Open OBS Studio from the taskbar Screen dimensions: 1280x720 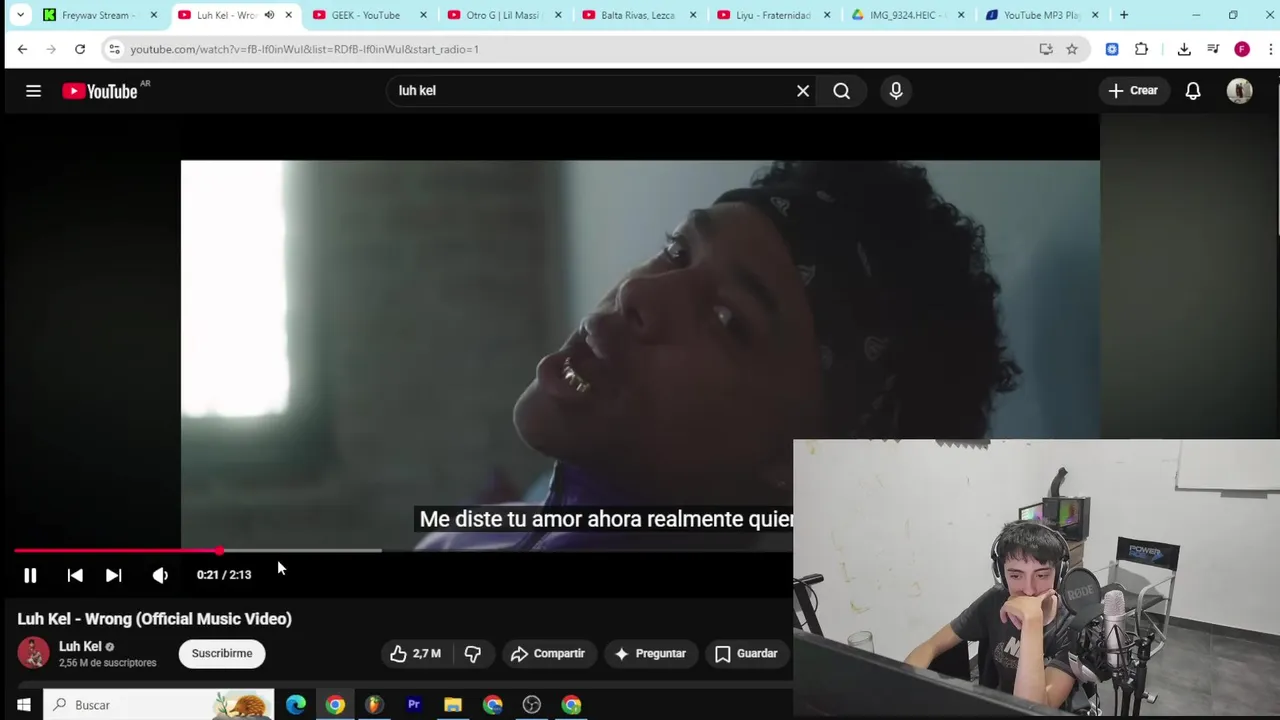click(x=532, y=705)
